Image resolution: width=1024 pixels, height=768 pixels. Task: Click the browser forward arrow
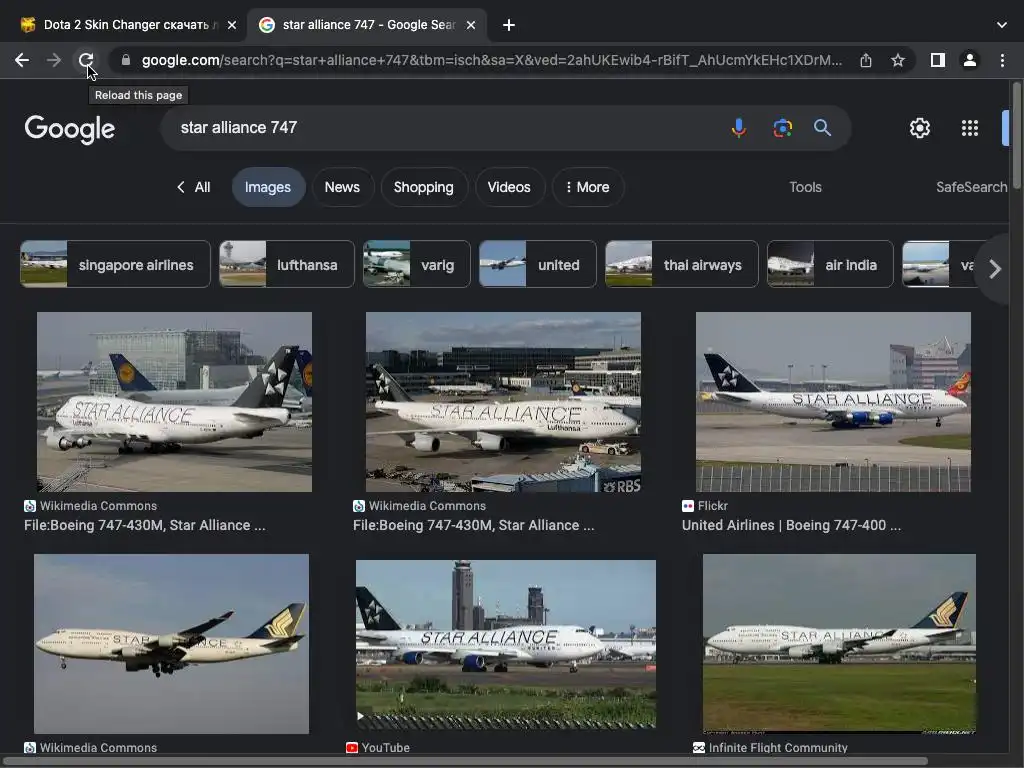[x=54, y=60]
